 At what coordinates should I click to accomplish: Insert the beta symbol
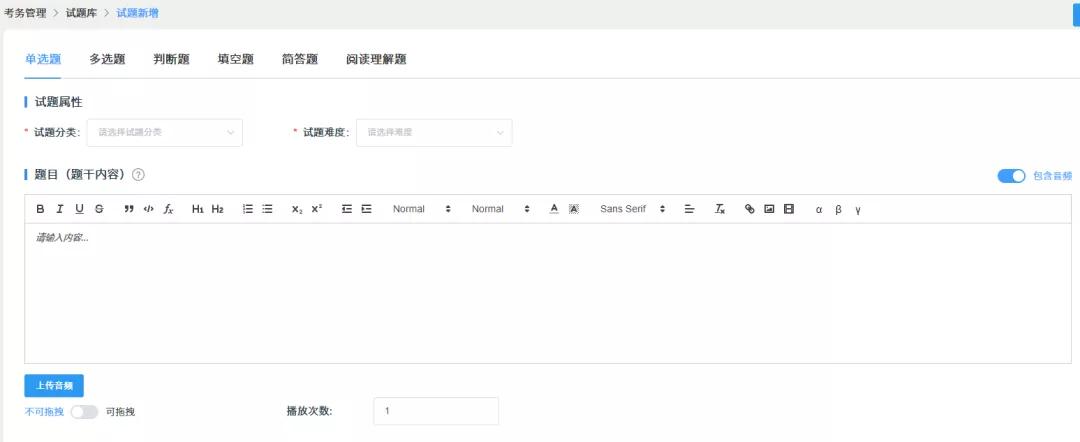point(838,210)
